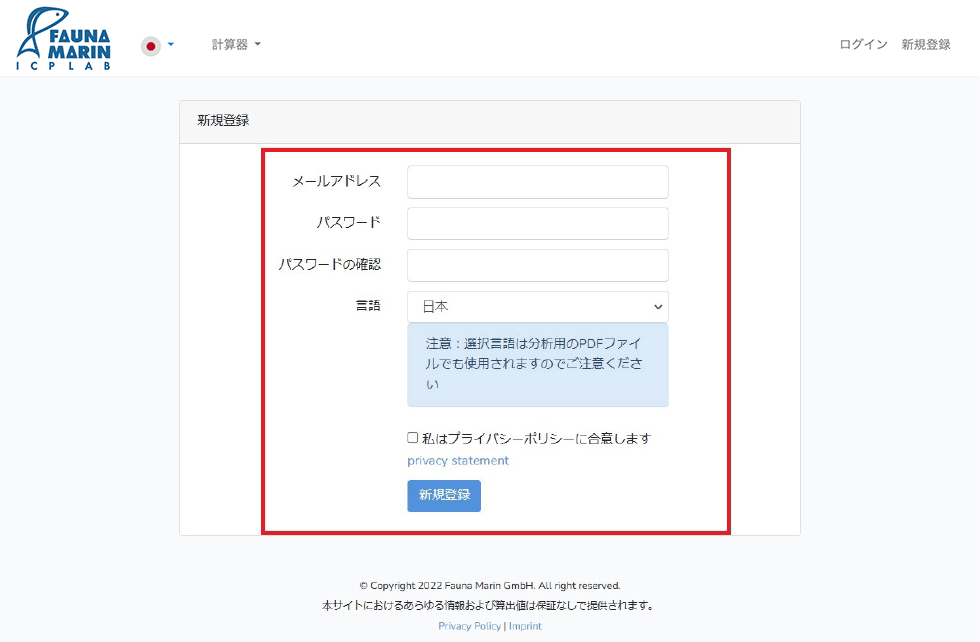Follow the Imprint link in the footer
980x642 pixels.
(x=525, y=626)
